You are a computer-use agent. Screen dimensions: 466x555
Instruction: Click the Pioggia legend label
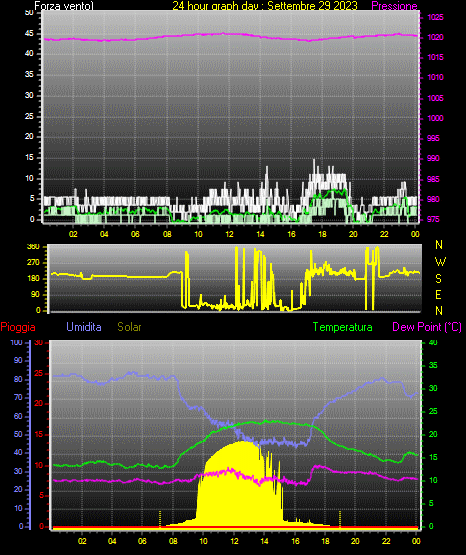18,327
